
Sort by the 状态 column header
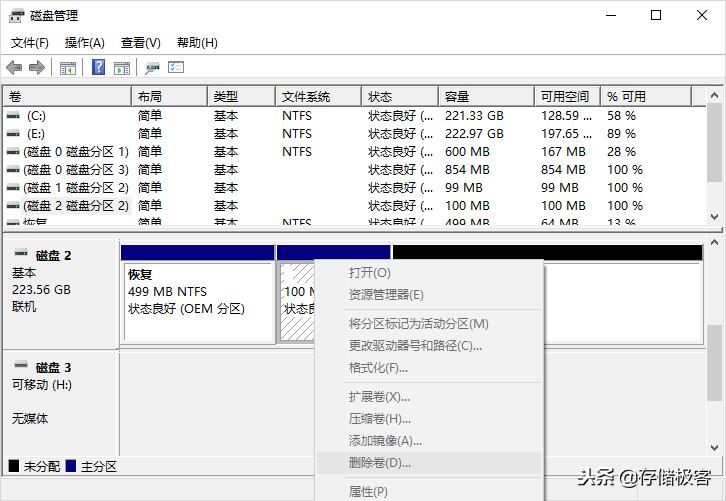tap(400, 96)
